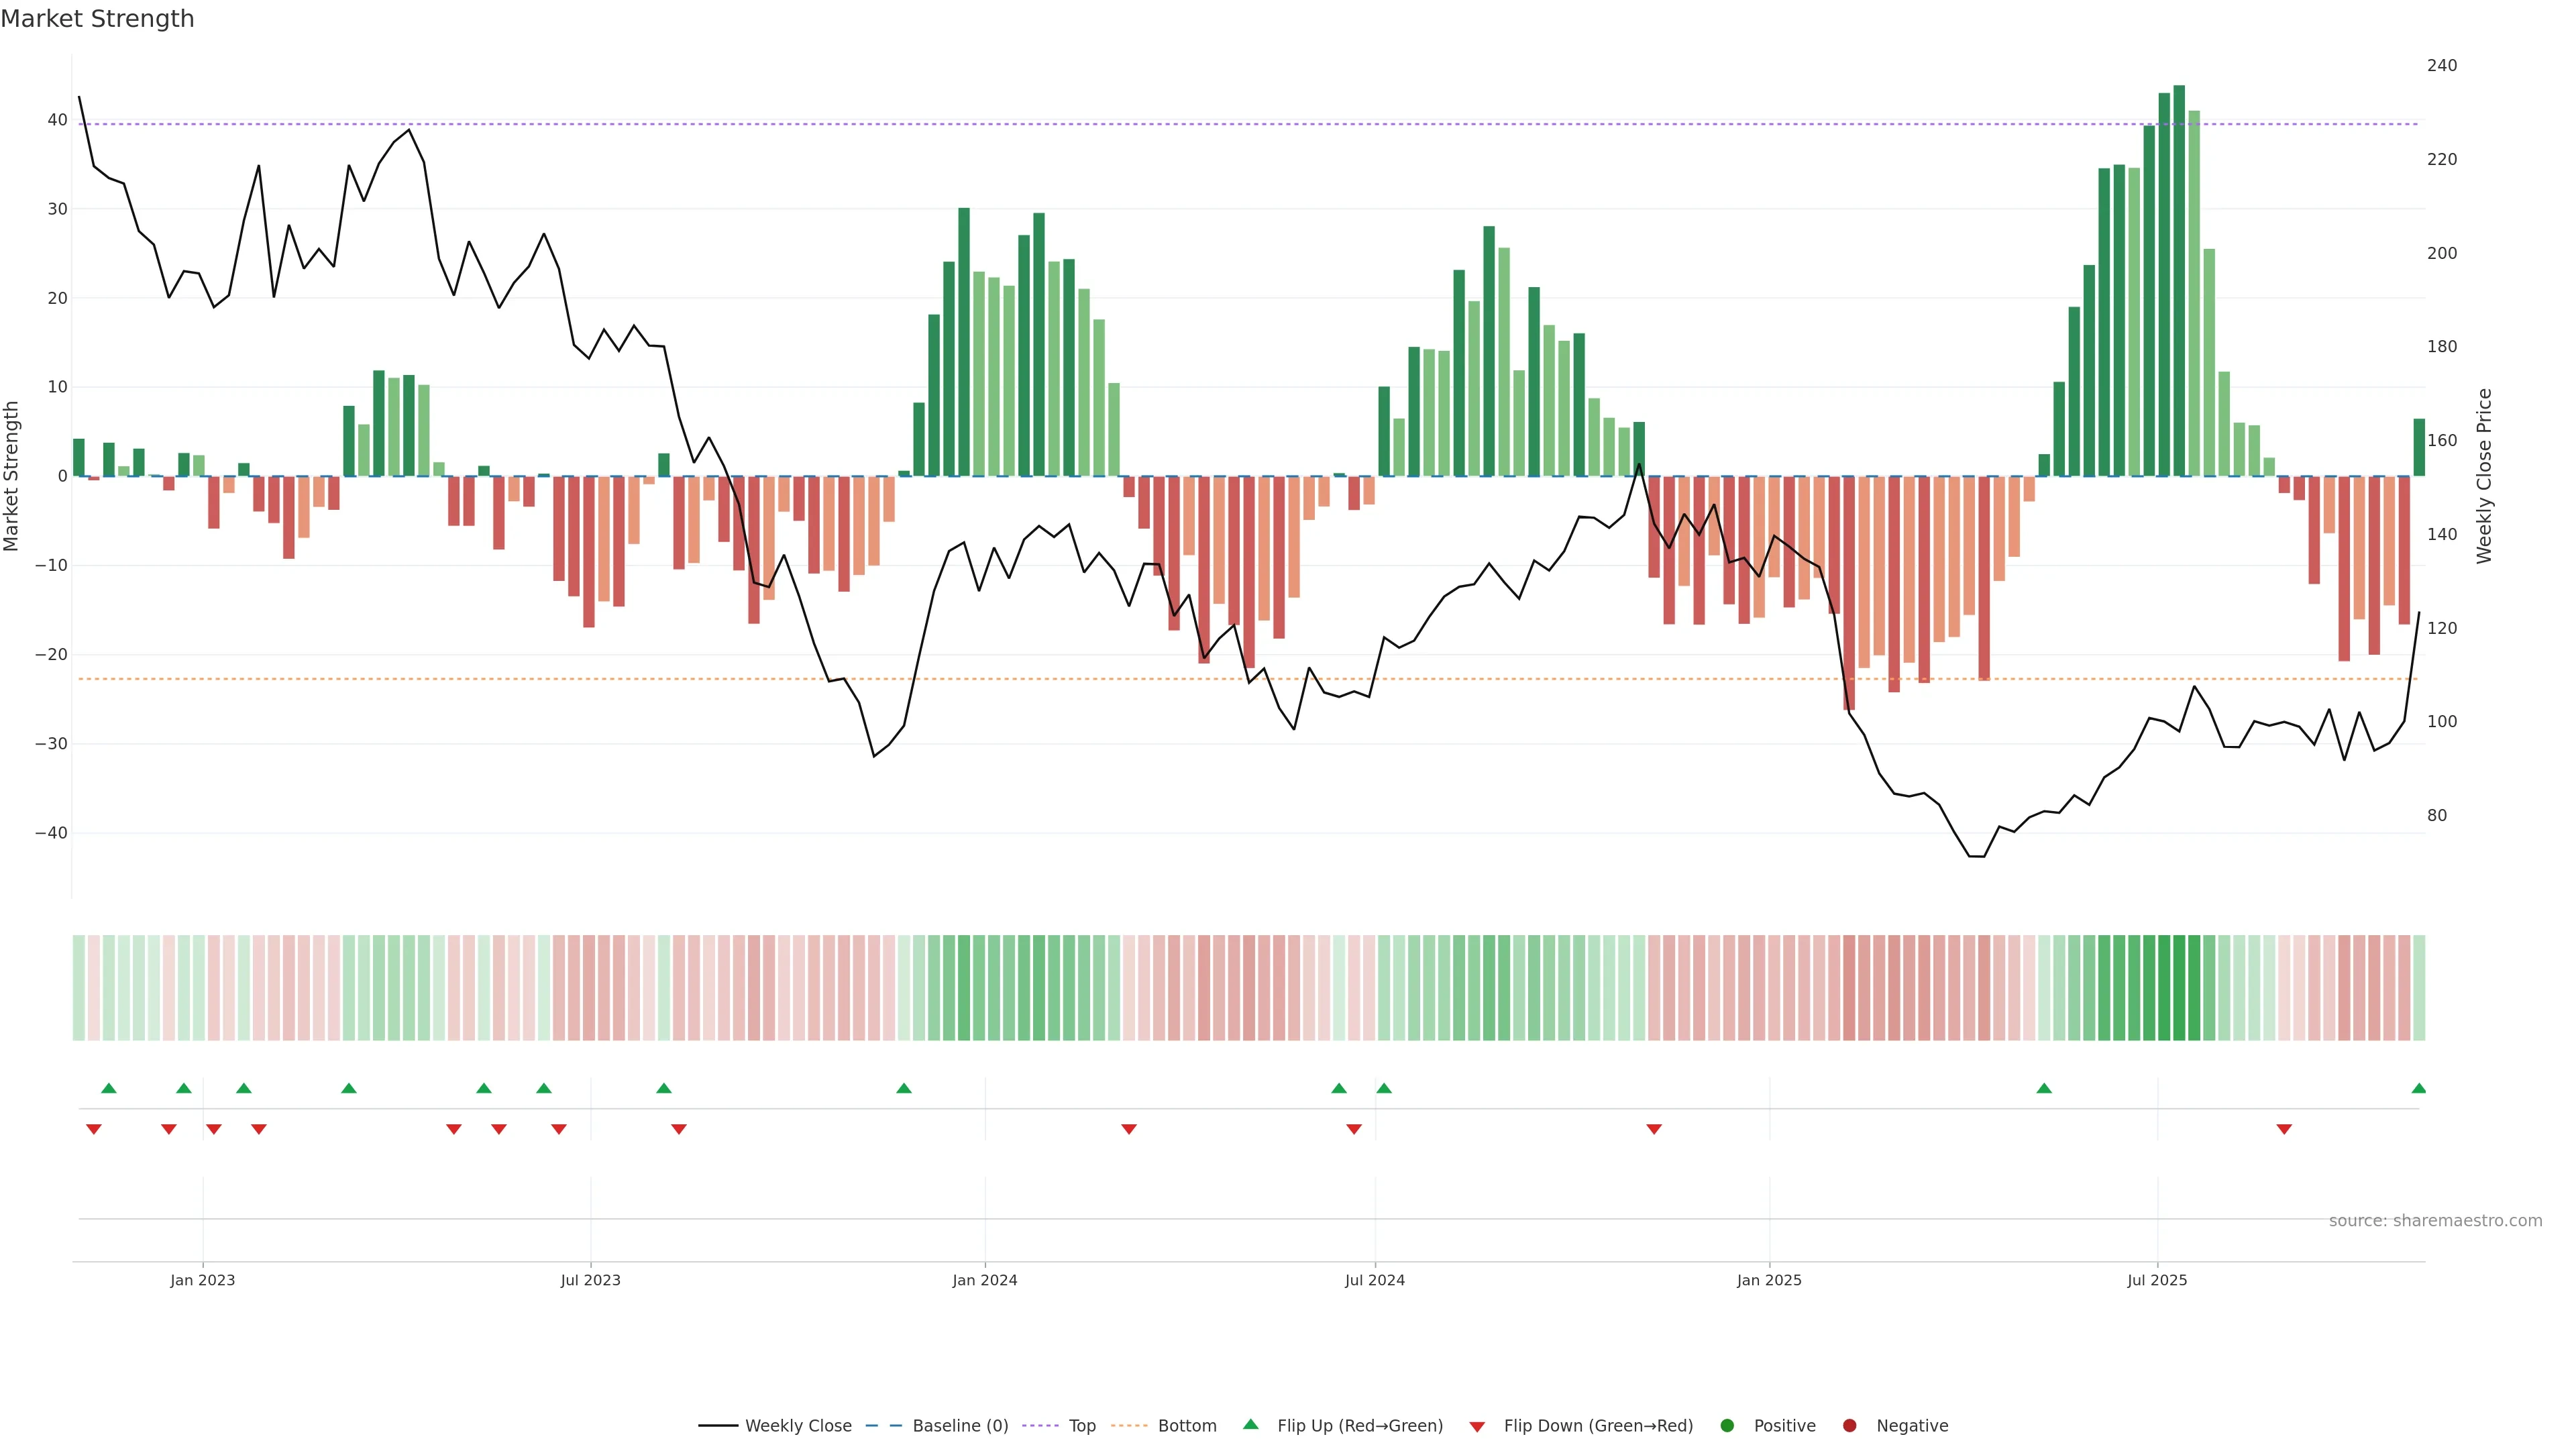This screenshot has height=1449, width=2576.
Task: Click the Positive green circle legend icon
Action: click(1727, 1425)
